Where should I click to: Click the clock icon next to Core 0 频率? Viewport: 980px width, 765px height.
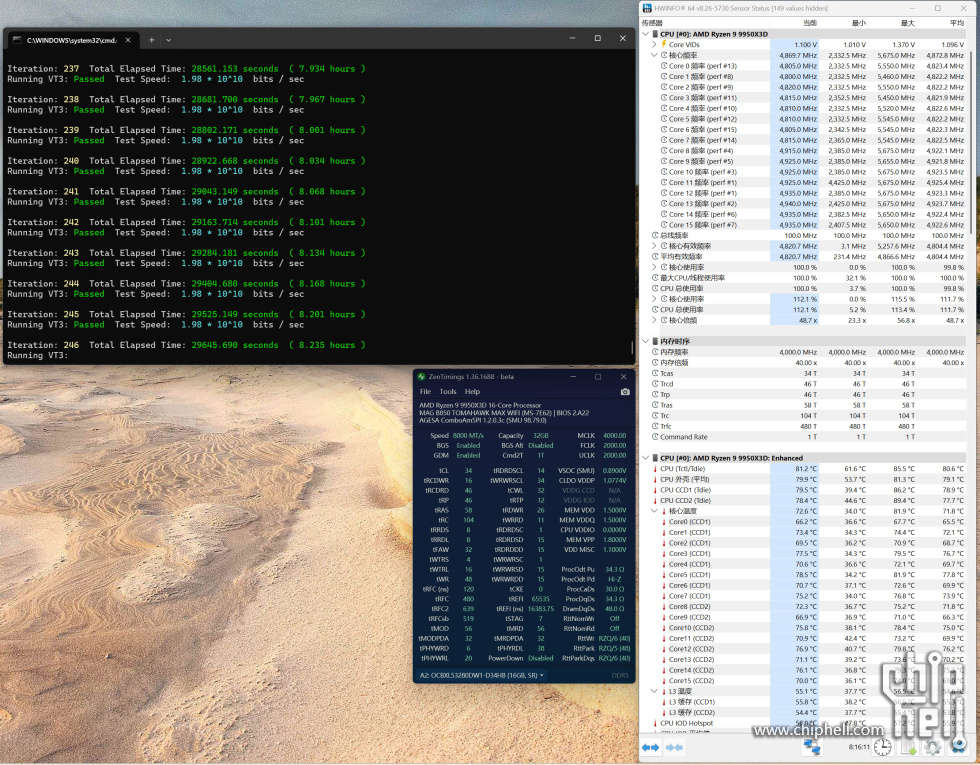(664, 66)
